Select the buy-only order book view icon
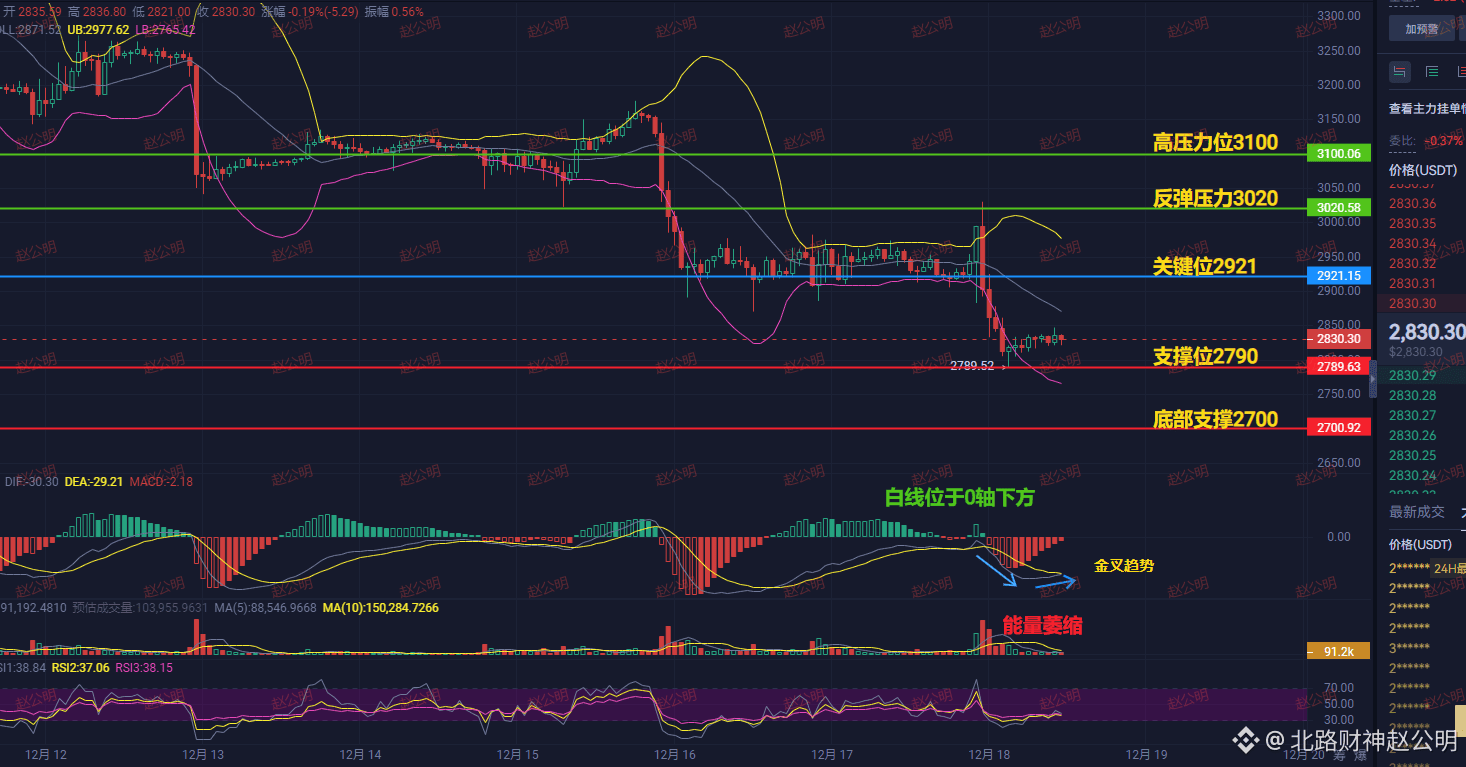The width and height of the screenshot is (1466, 767). pos(1432,71)
